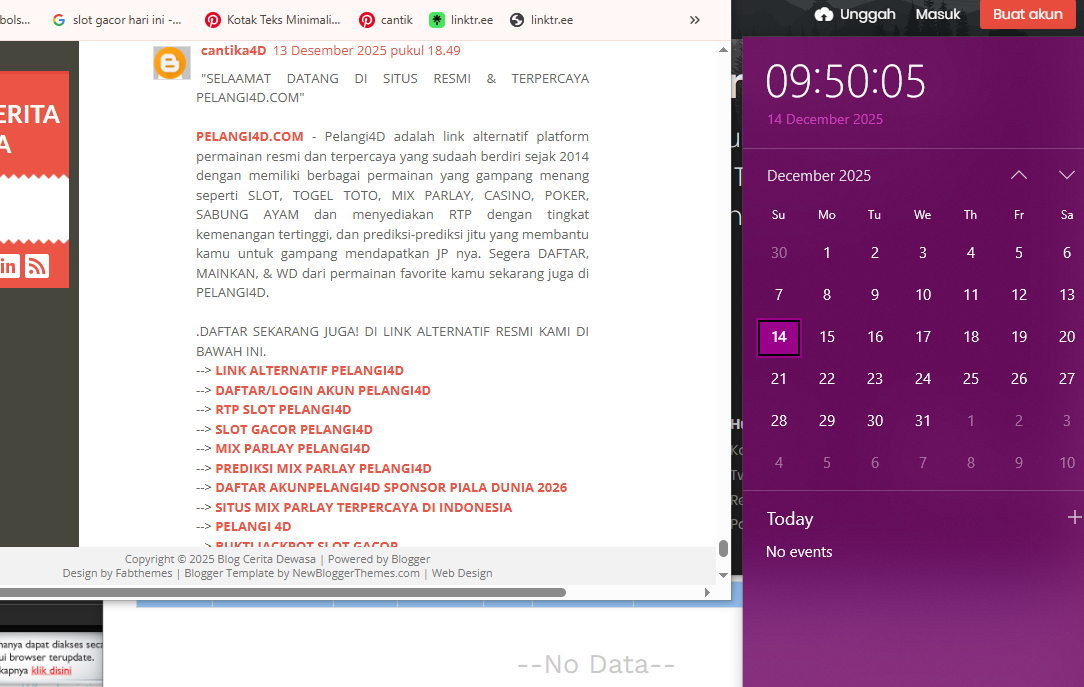Select December 19 in calendar
1084x687 pixels.
tap(1019, 337)
